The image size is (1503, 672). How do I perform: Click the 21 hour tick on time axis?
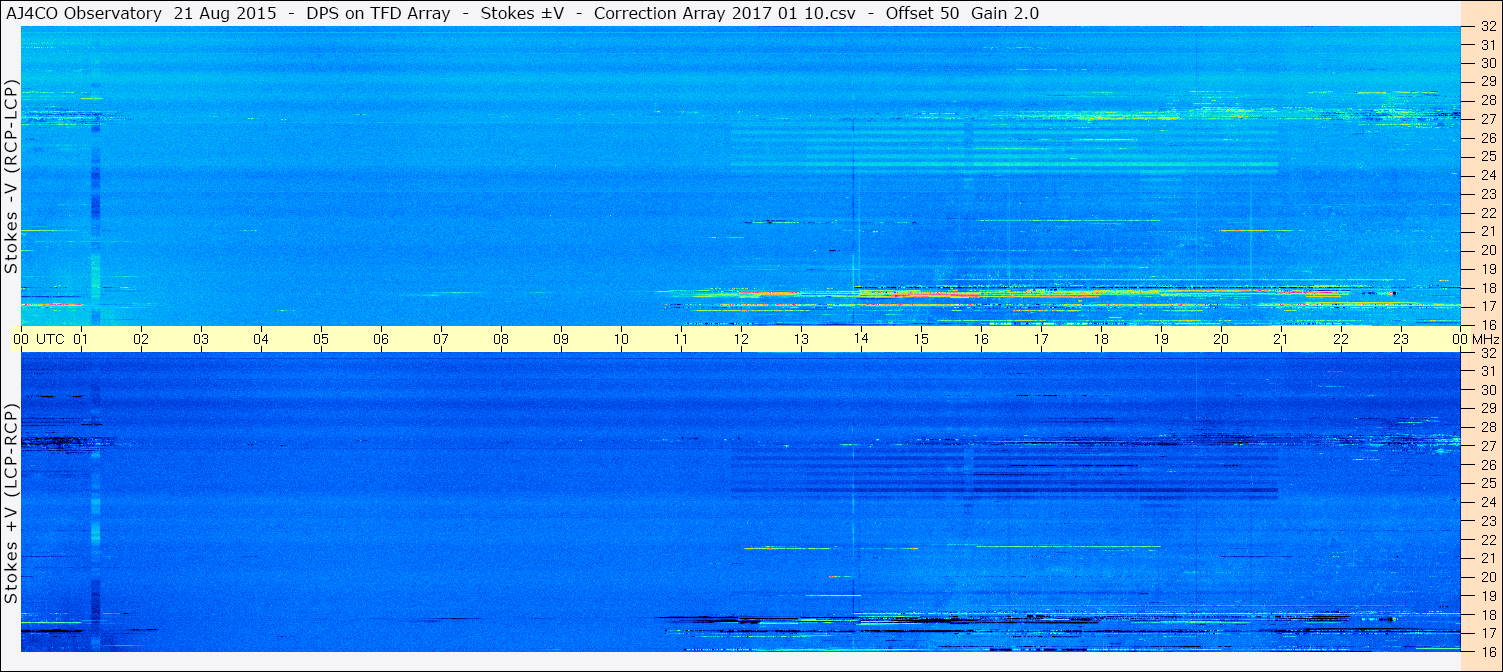(x=1281, y=339)
